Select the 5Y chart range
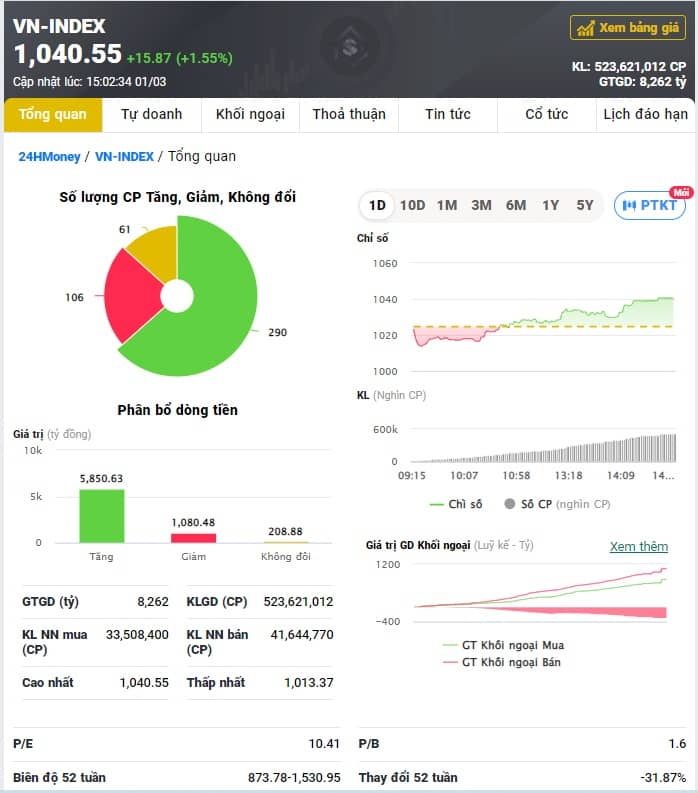Image resolution: width=698 pixels, height=793 pixels. (x=585, y=205)
